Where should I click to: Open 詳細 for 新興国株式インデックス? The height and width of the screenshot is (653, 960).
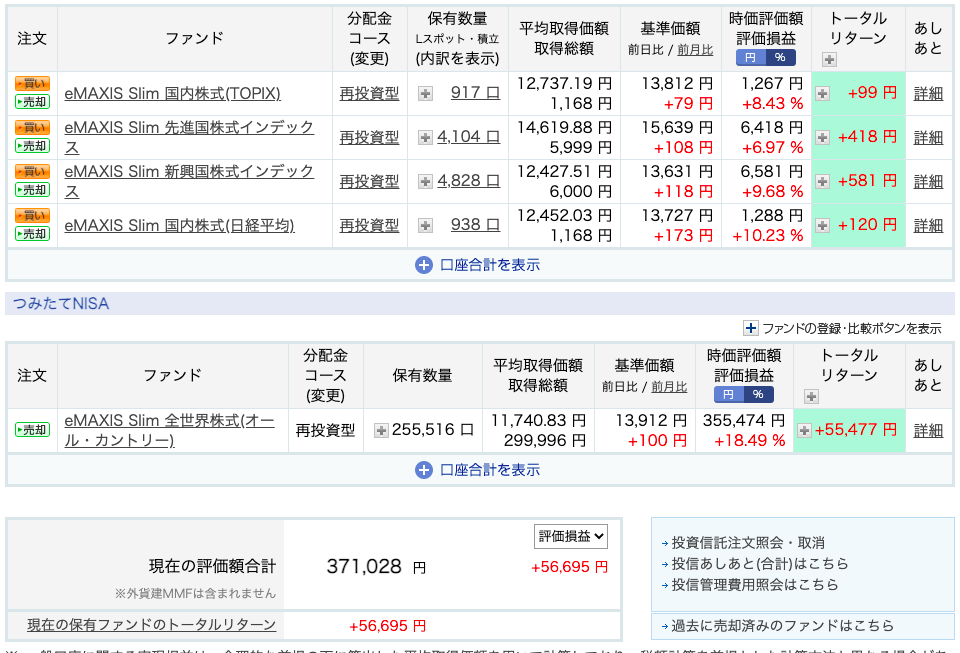[928, 182]
